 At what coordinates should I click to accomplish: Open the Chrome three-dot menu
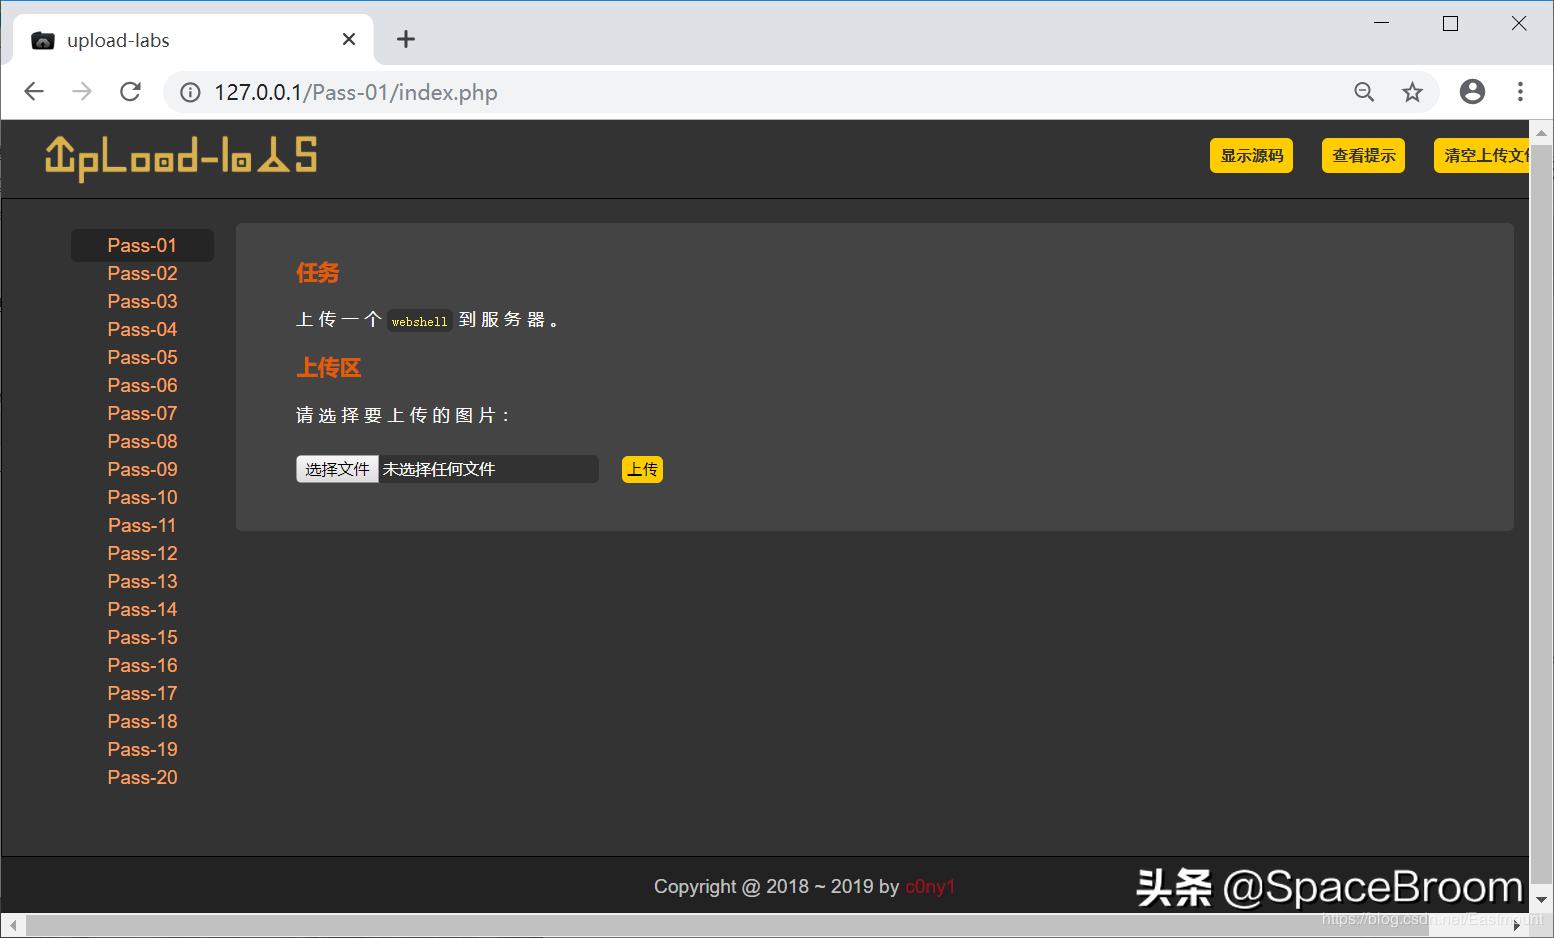[x=1520, y=91]
